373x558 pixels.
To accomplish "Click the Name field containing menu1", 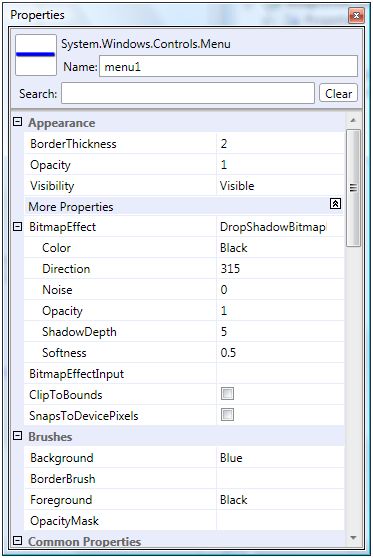I will (228, 66).
